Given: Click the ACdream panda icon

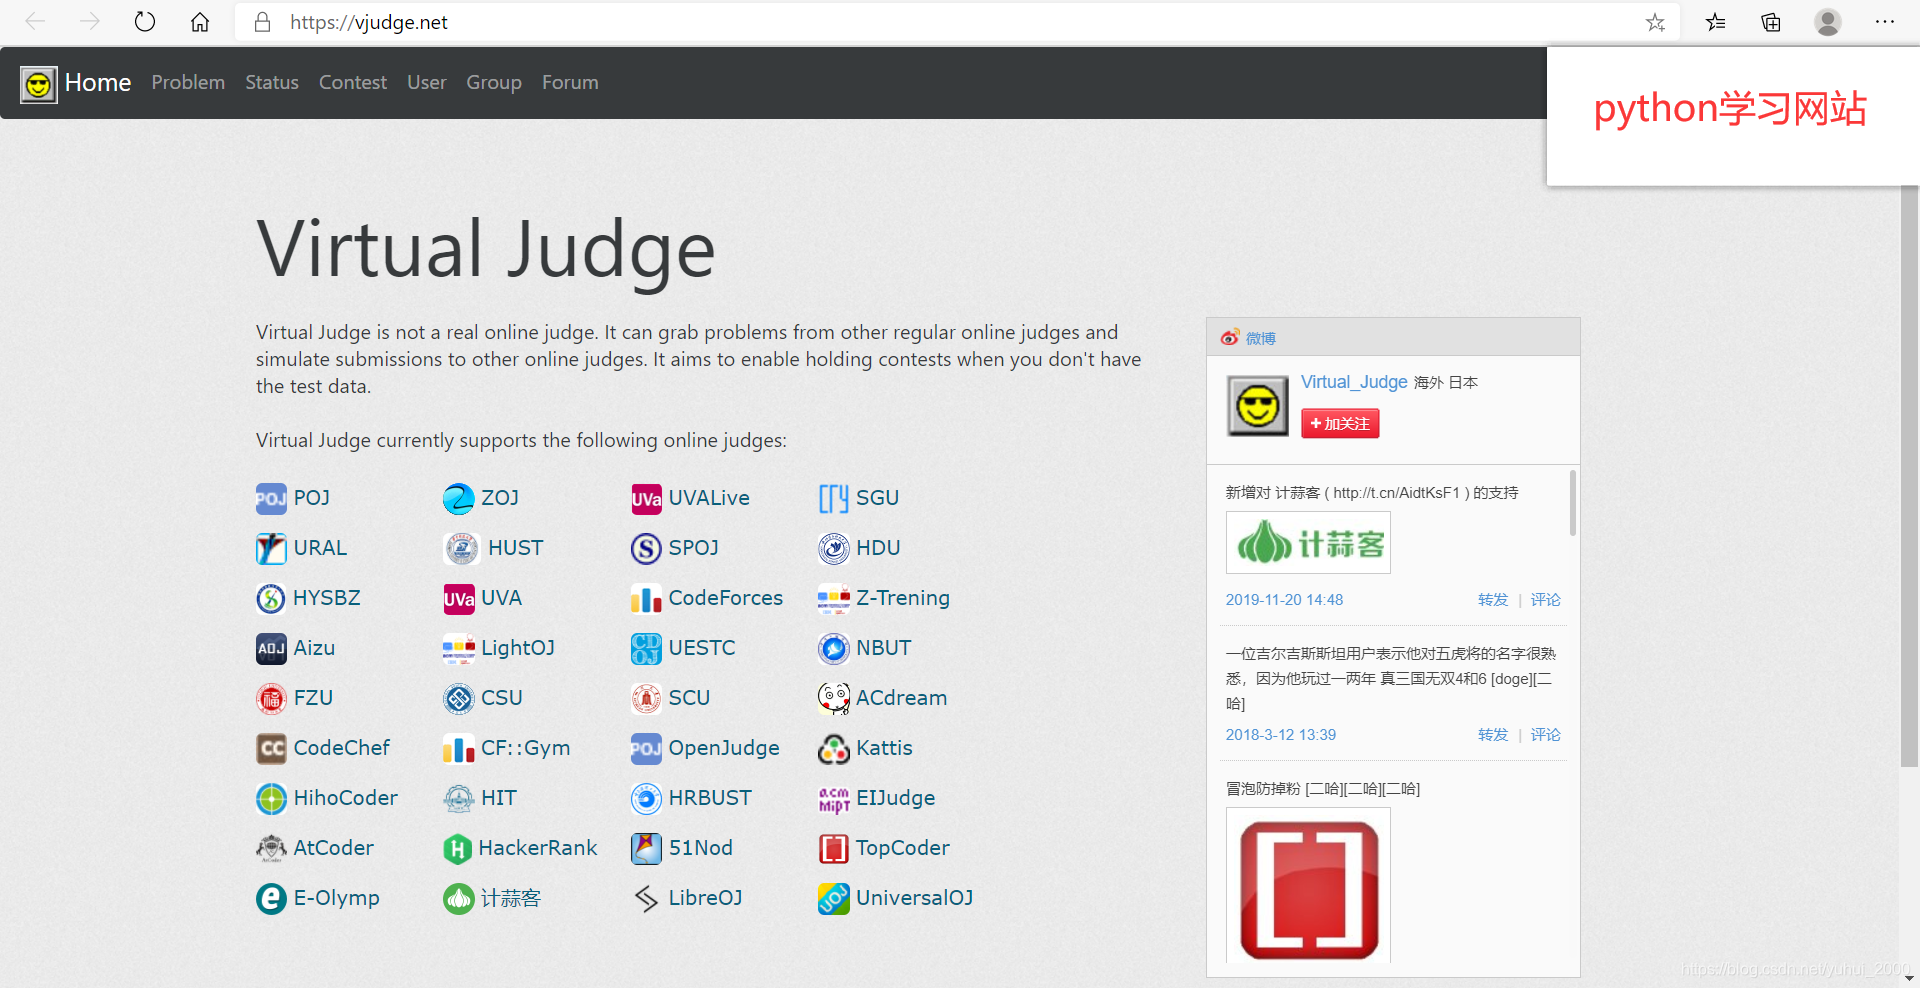Looking at the screenshot, I should (x=834, y=698).
